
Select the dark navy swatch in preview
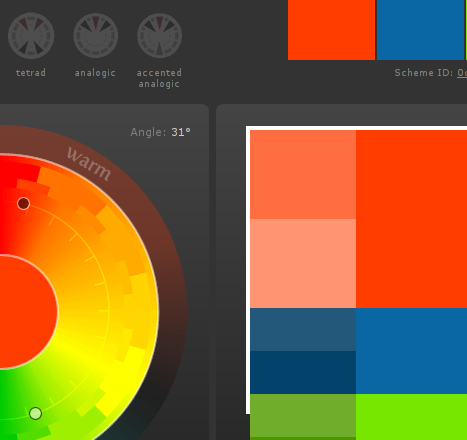click(x=303, y=372)
